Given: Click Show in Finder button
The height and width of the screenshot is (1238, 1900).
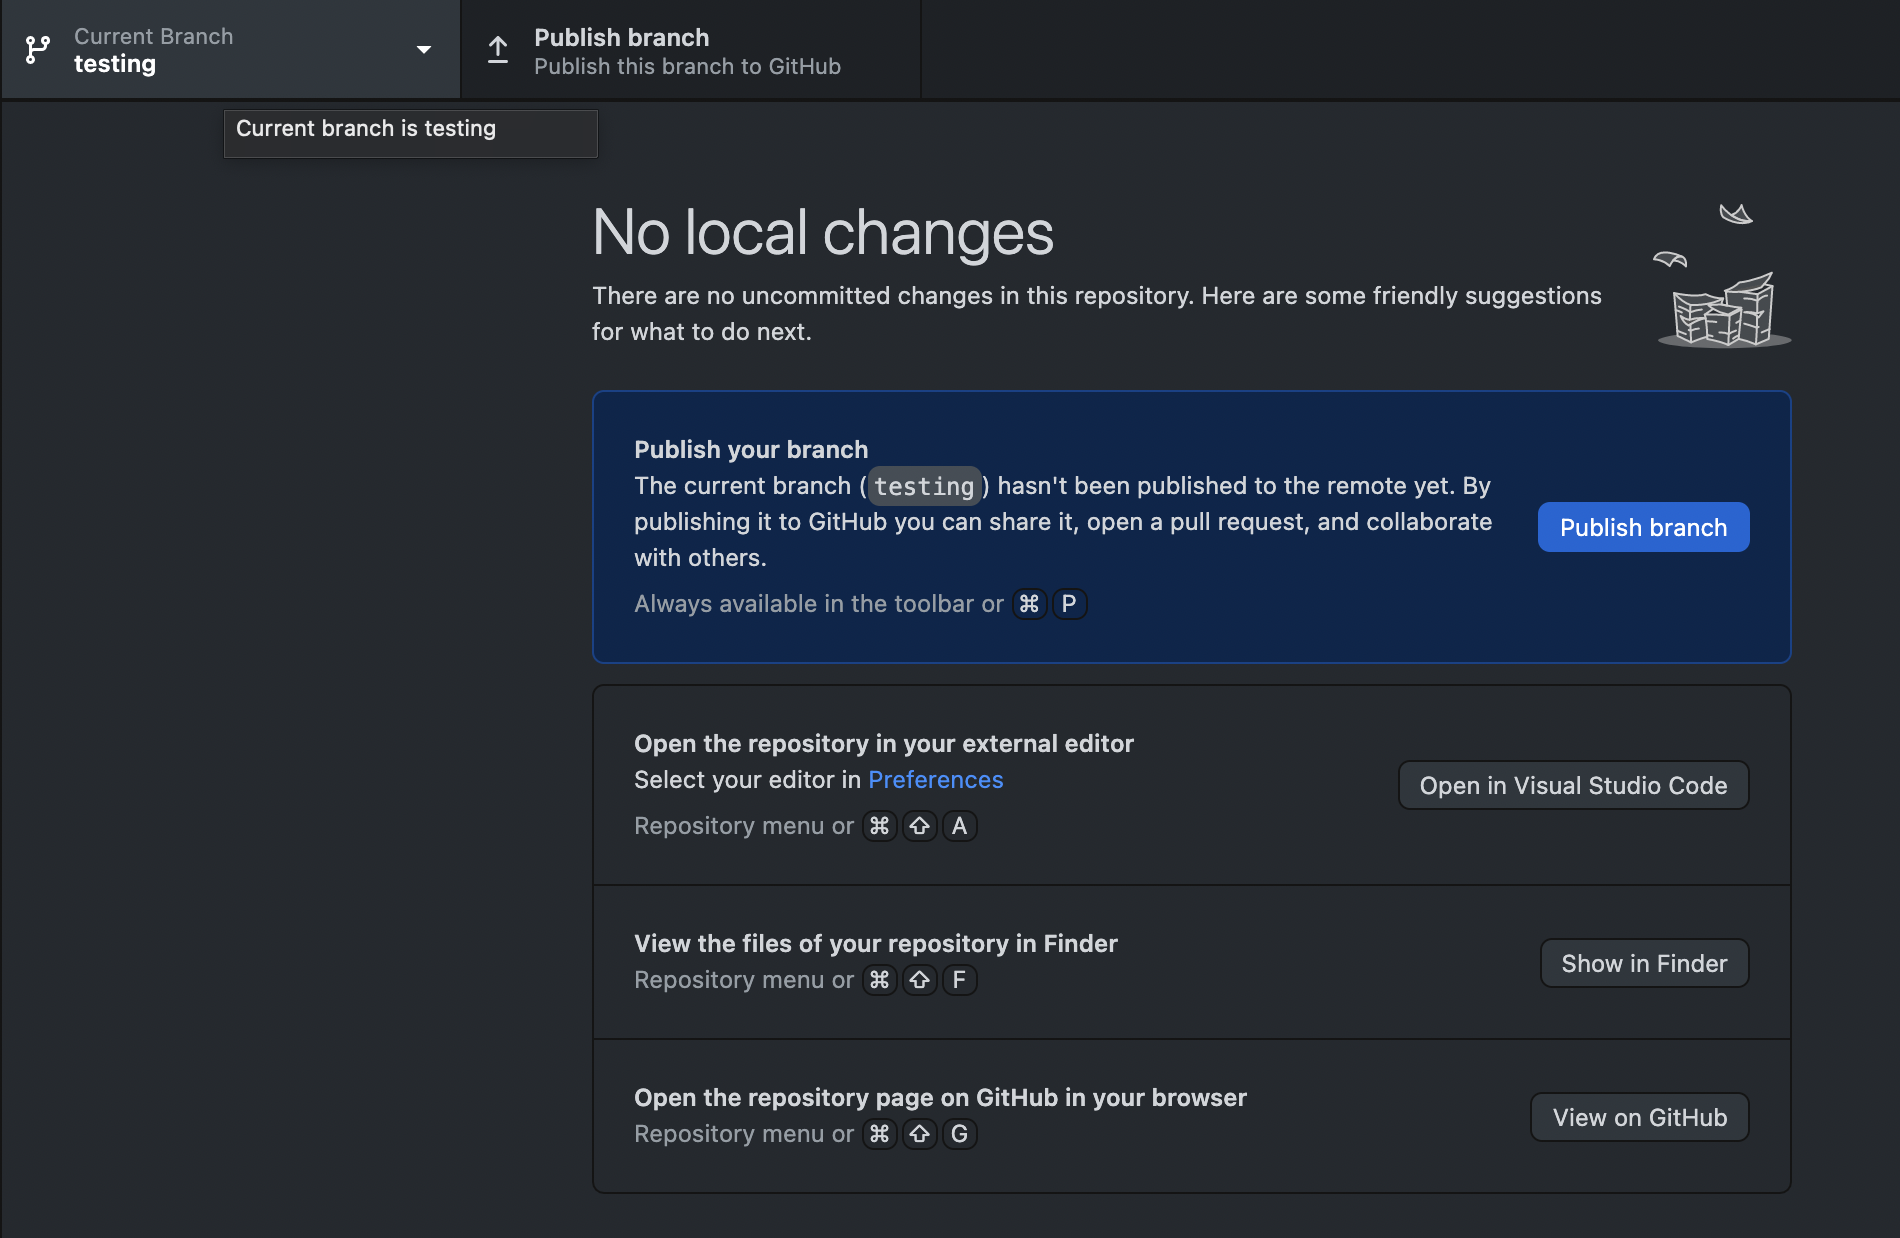Looking at the screenshot, I should (x=1644, y=963).
